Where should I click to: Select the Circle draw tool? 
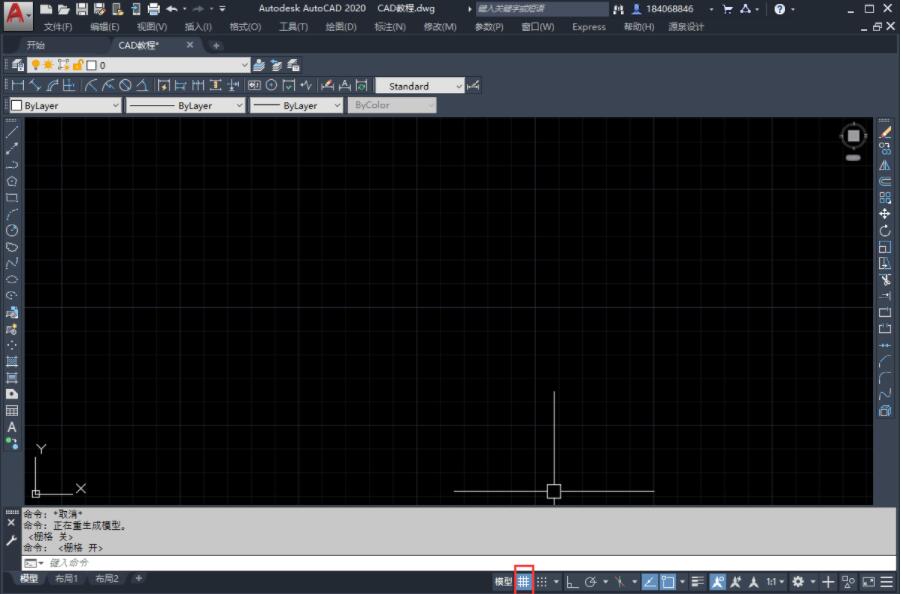12,230
